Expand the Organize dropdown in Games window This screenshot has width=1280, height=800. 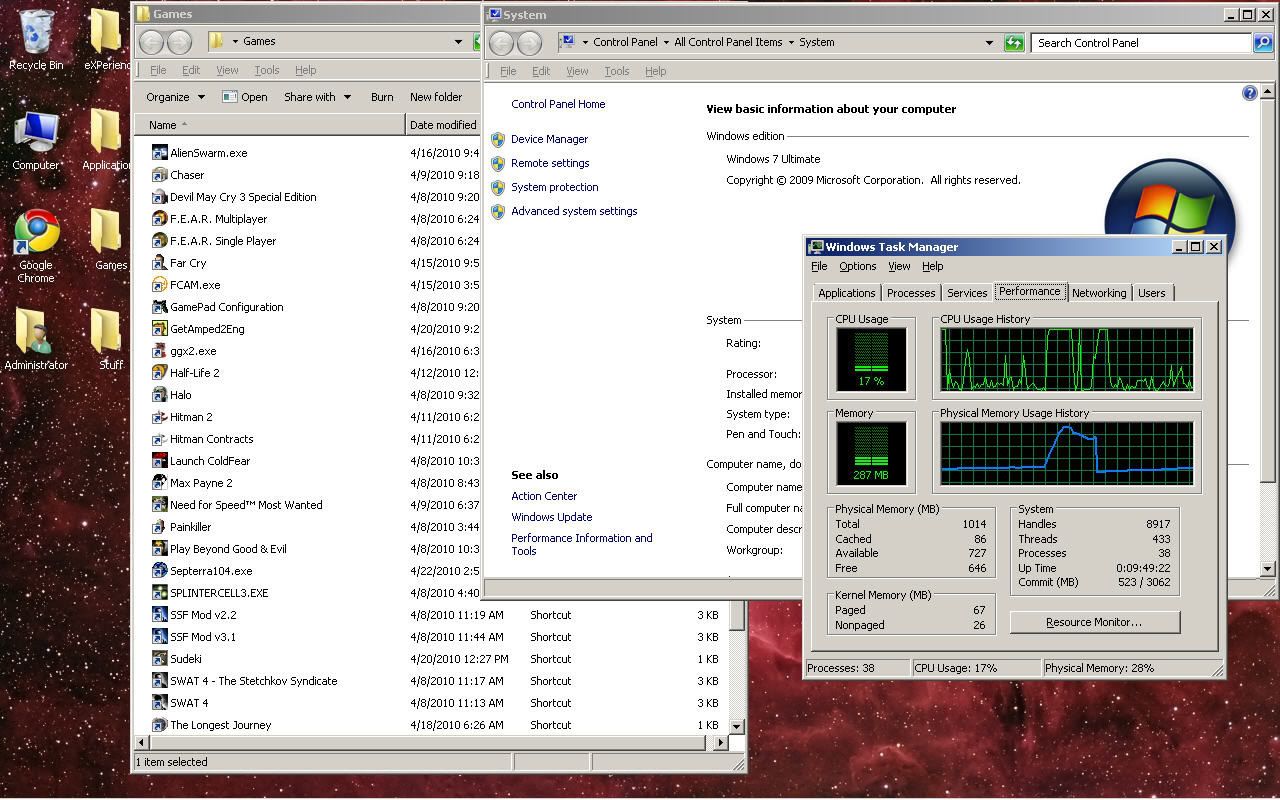coord(175,97)
